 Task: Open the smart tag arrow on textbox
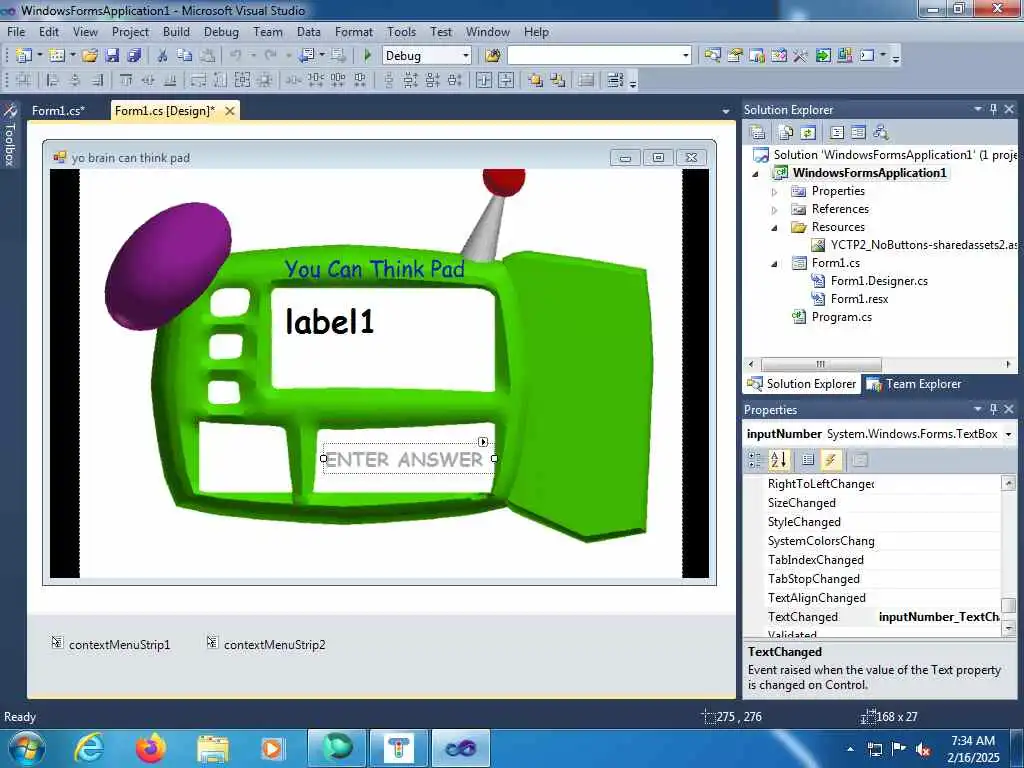(x=483, y=442)
